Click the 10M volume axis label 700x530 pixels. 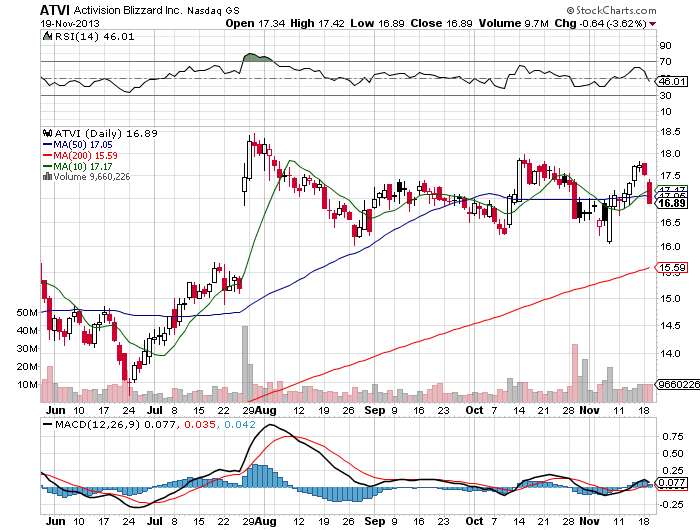click(x=27, y=384)
